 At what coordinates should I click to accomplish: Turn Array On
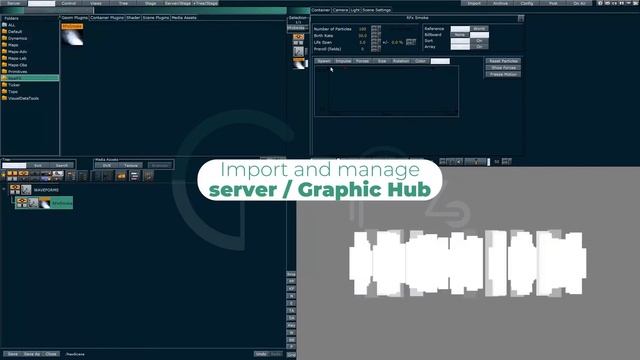(x=479, y=47)
